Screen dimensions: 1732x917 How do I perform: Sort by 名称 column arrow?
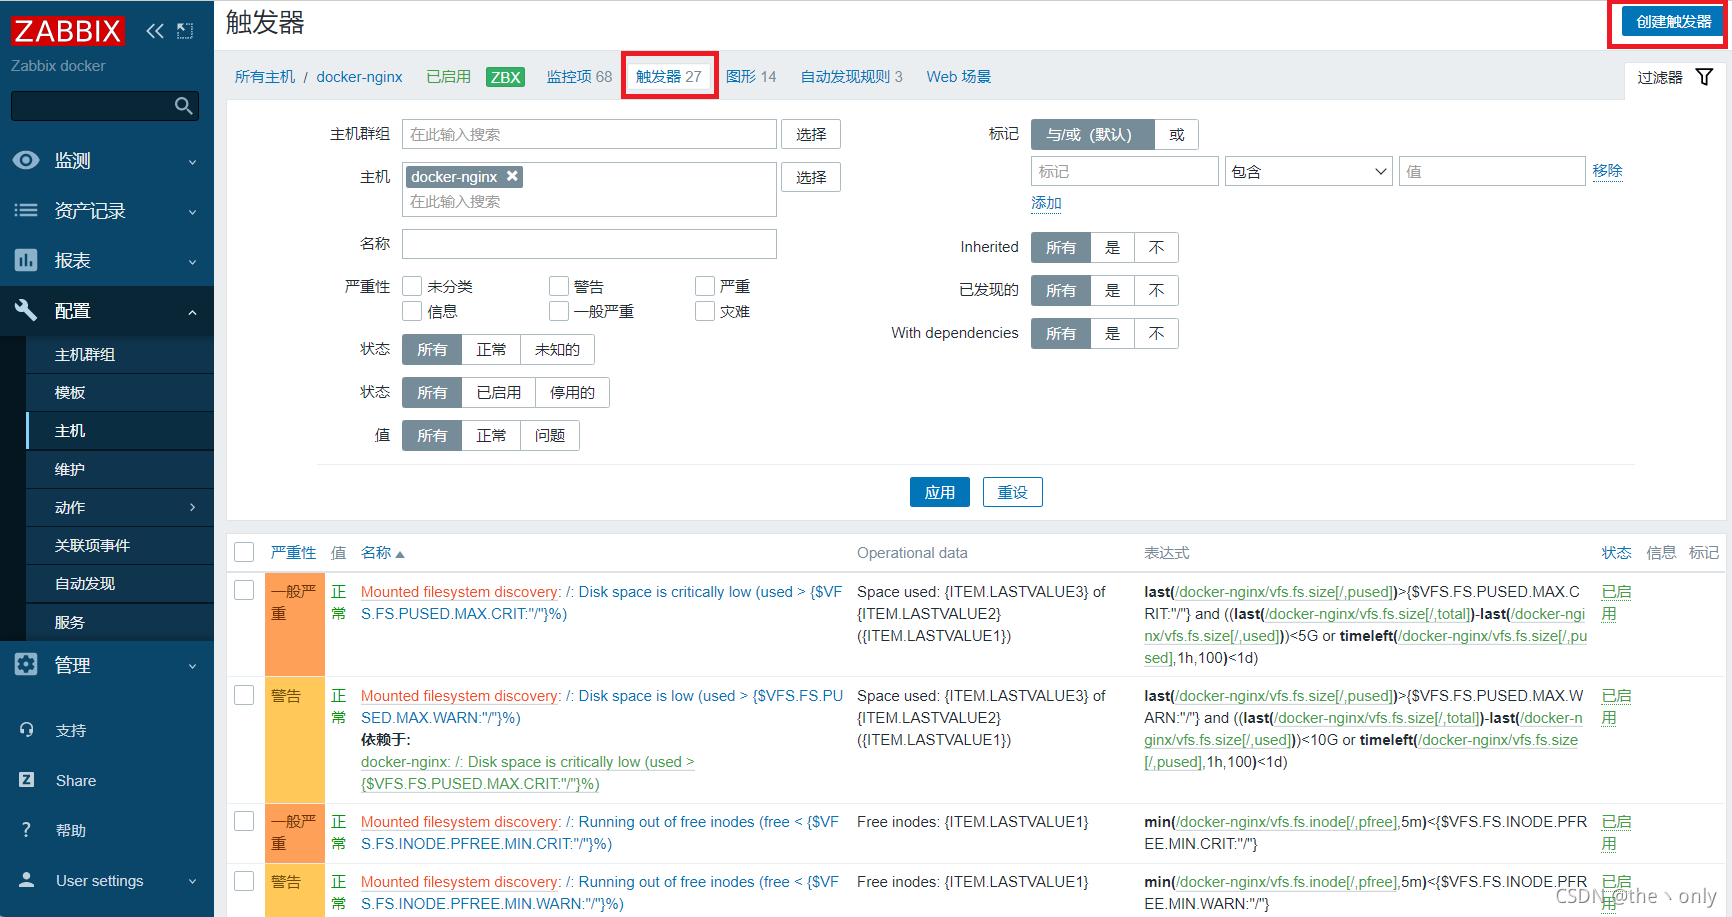[400, 554]
